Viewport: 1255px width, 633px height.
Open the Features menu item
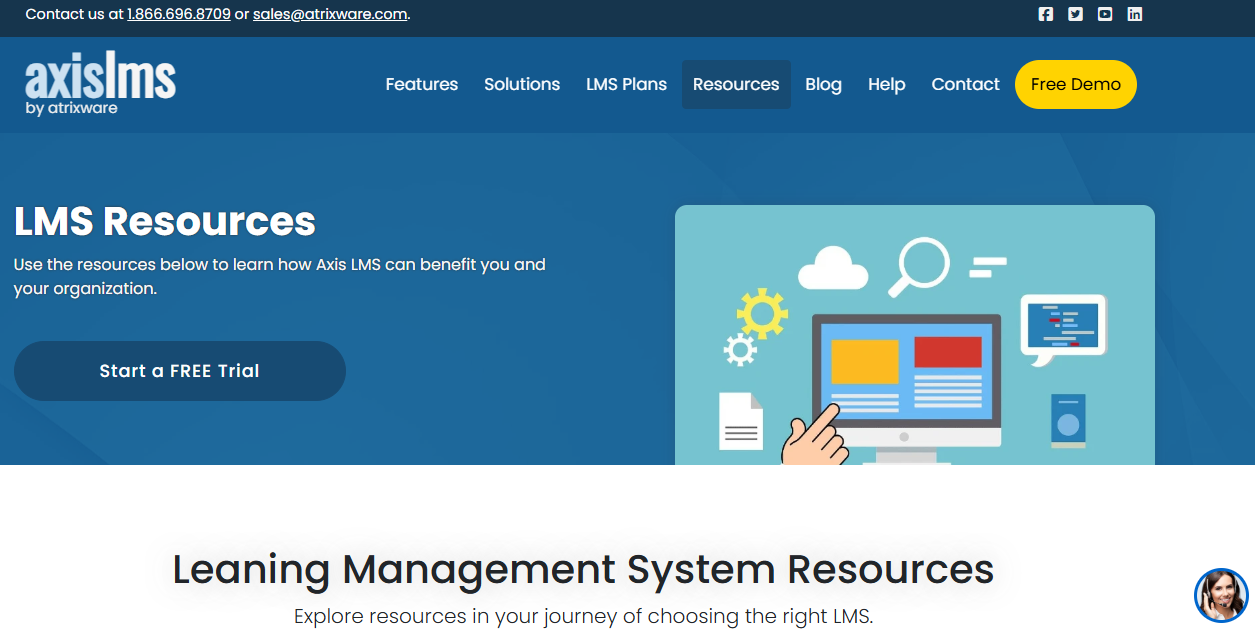(422, 84)
